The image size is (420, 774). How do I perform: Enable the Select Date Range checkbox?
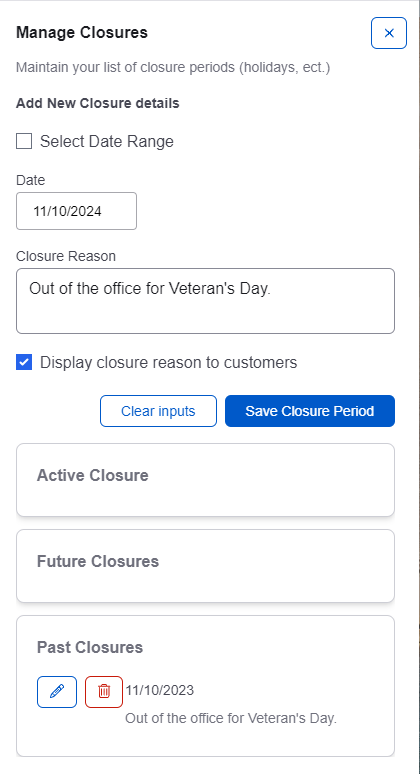24,141
